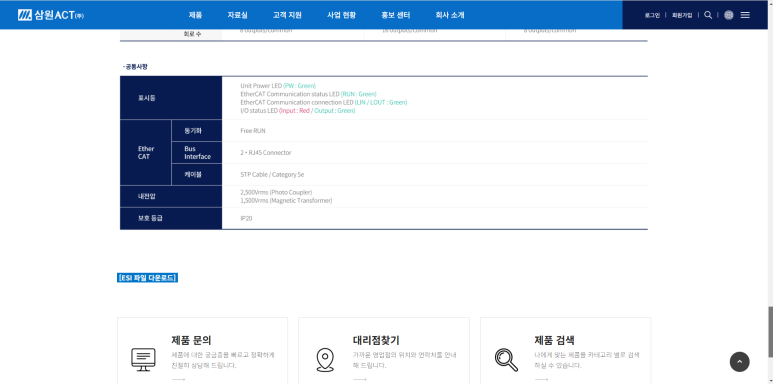
Task: Click the map pin icon for 대리점찾기
Action: (x=325, y=360)
